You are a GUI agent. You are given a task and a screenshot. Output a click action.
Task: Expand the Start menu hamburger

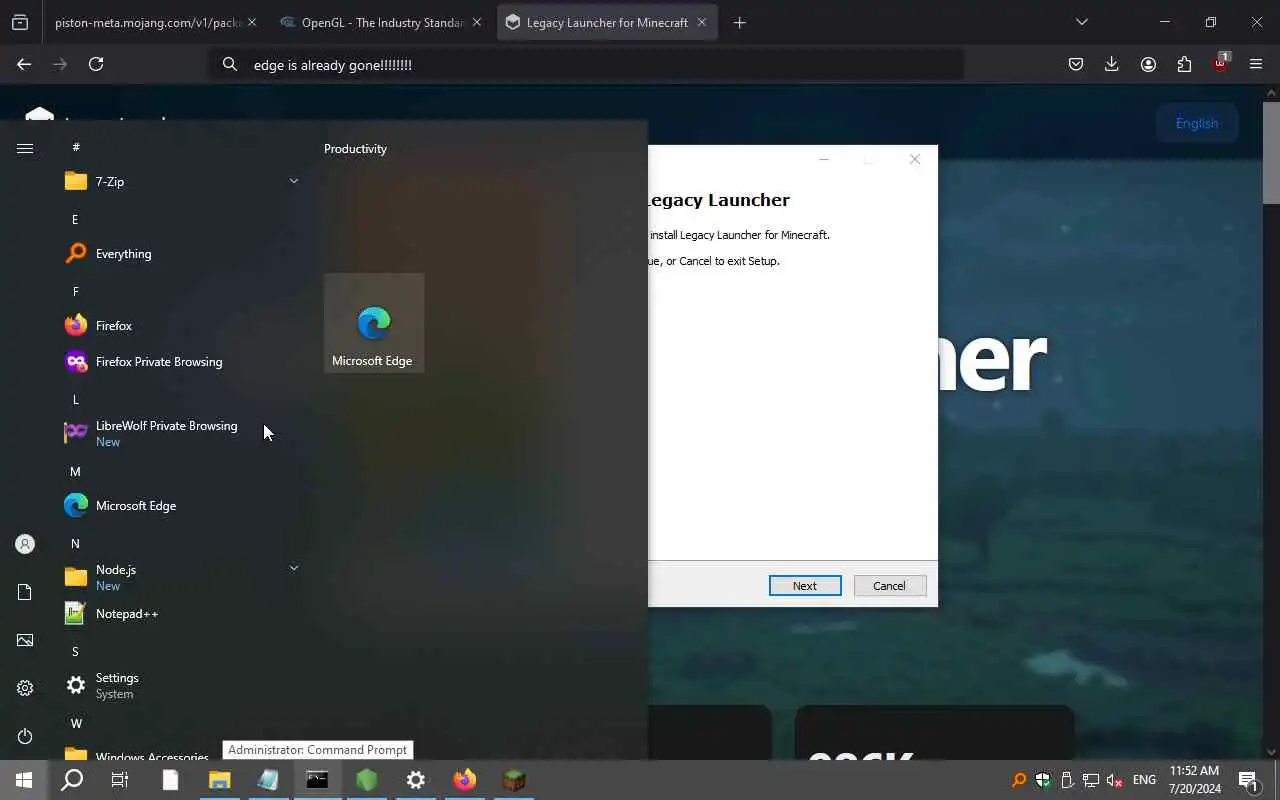tap(25, 148)
